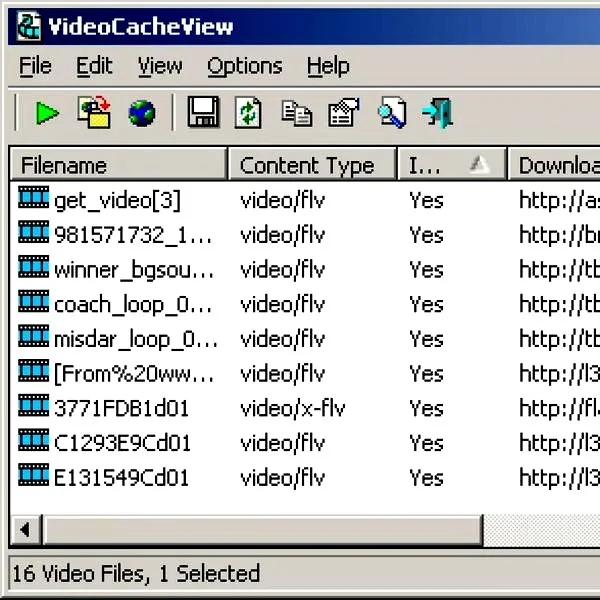Open the Edit menu
This screenshot has width=600, height=600.
pos(94,66)
